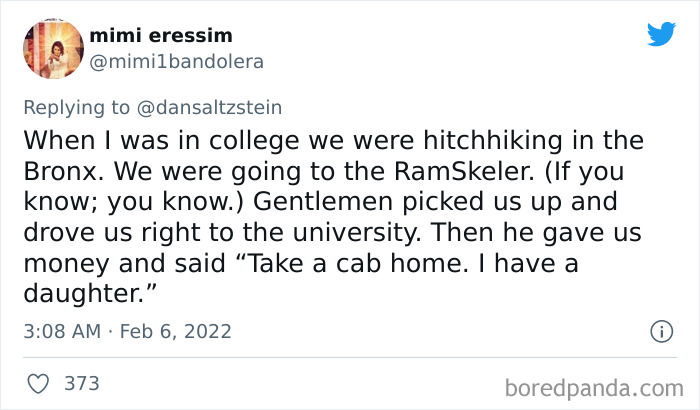This screenshot has width=700, height=410.
Task: Click the Twitter bird logo
Action: (660, 35)
